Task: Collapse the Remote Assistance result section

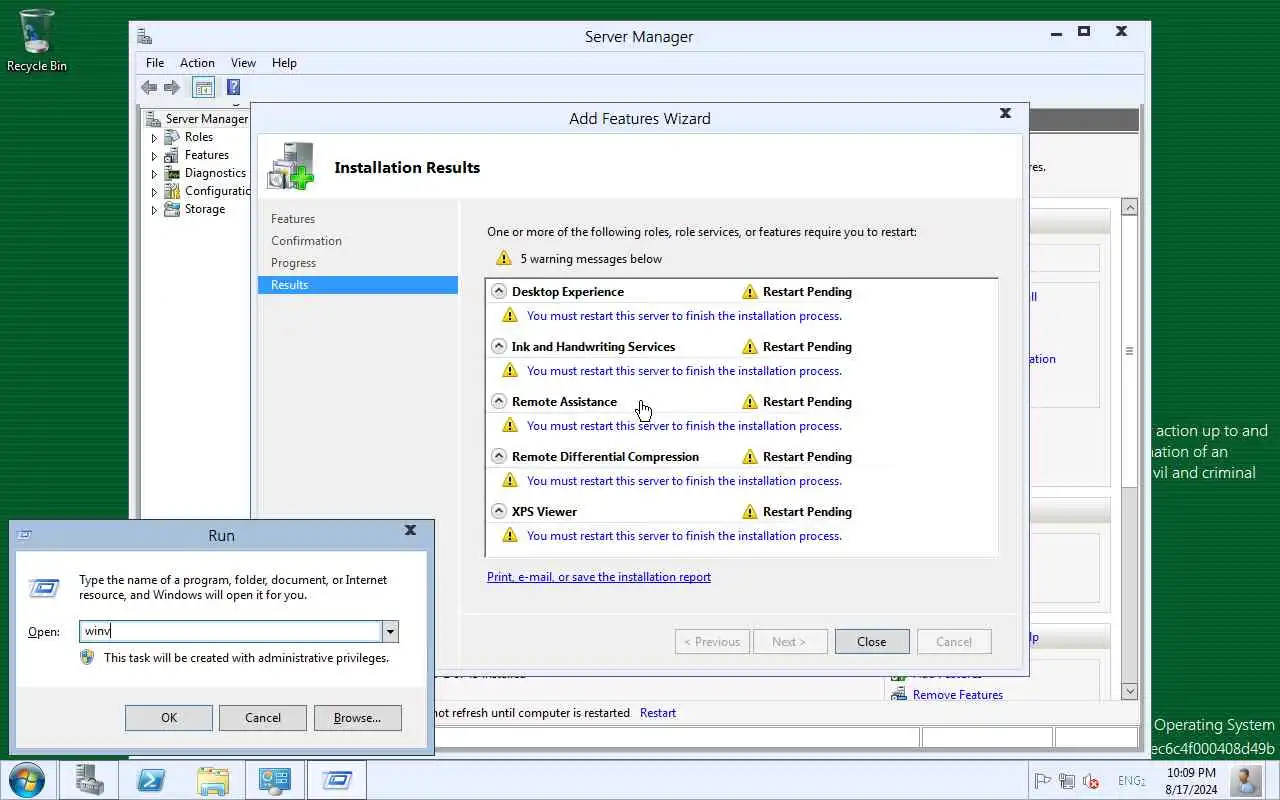Action: [499, 401]
